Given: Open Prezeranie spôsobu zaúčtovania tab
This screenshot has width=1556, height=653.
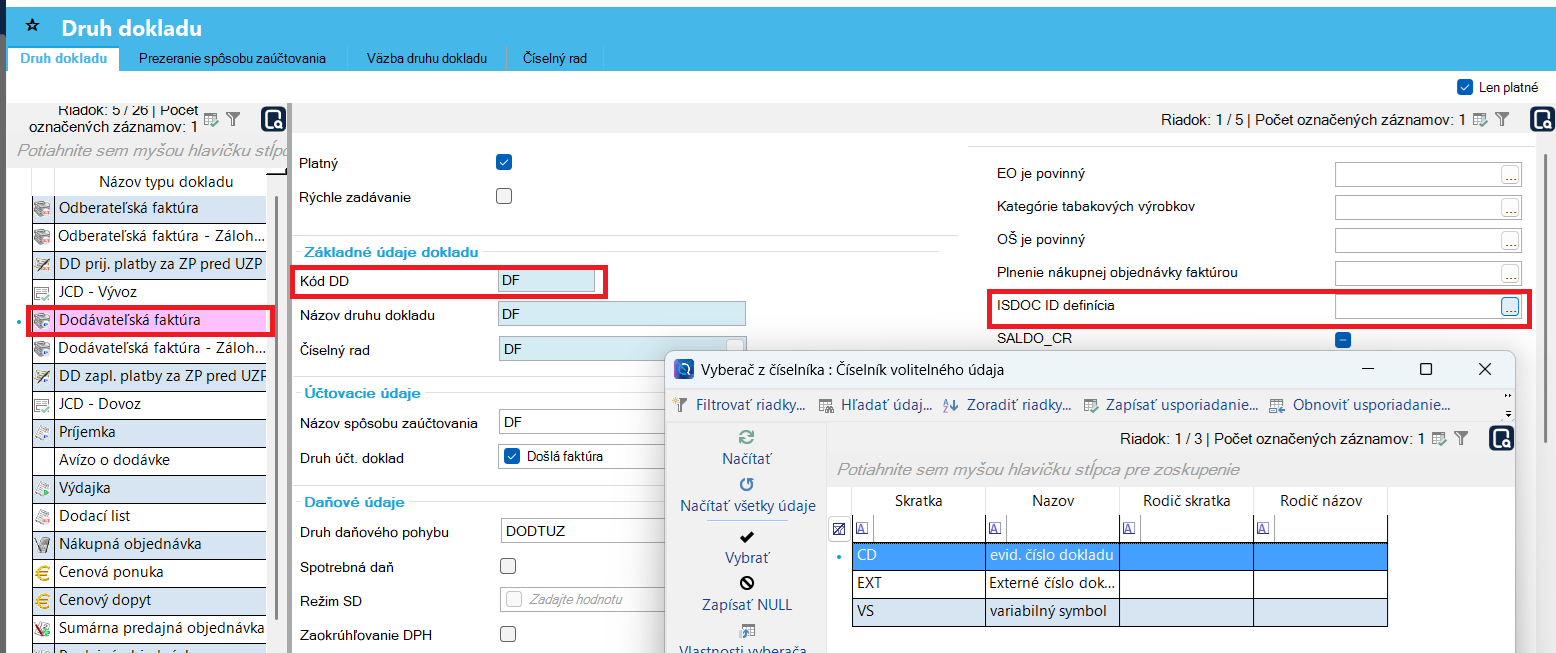Looking at the screenshot, I should pyautogui.click(x=232, y=58).
